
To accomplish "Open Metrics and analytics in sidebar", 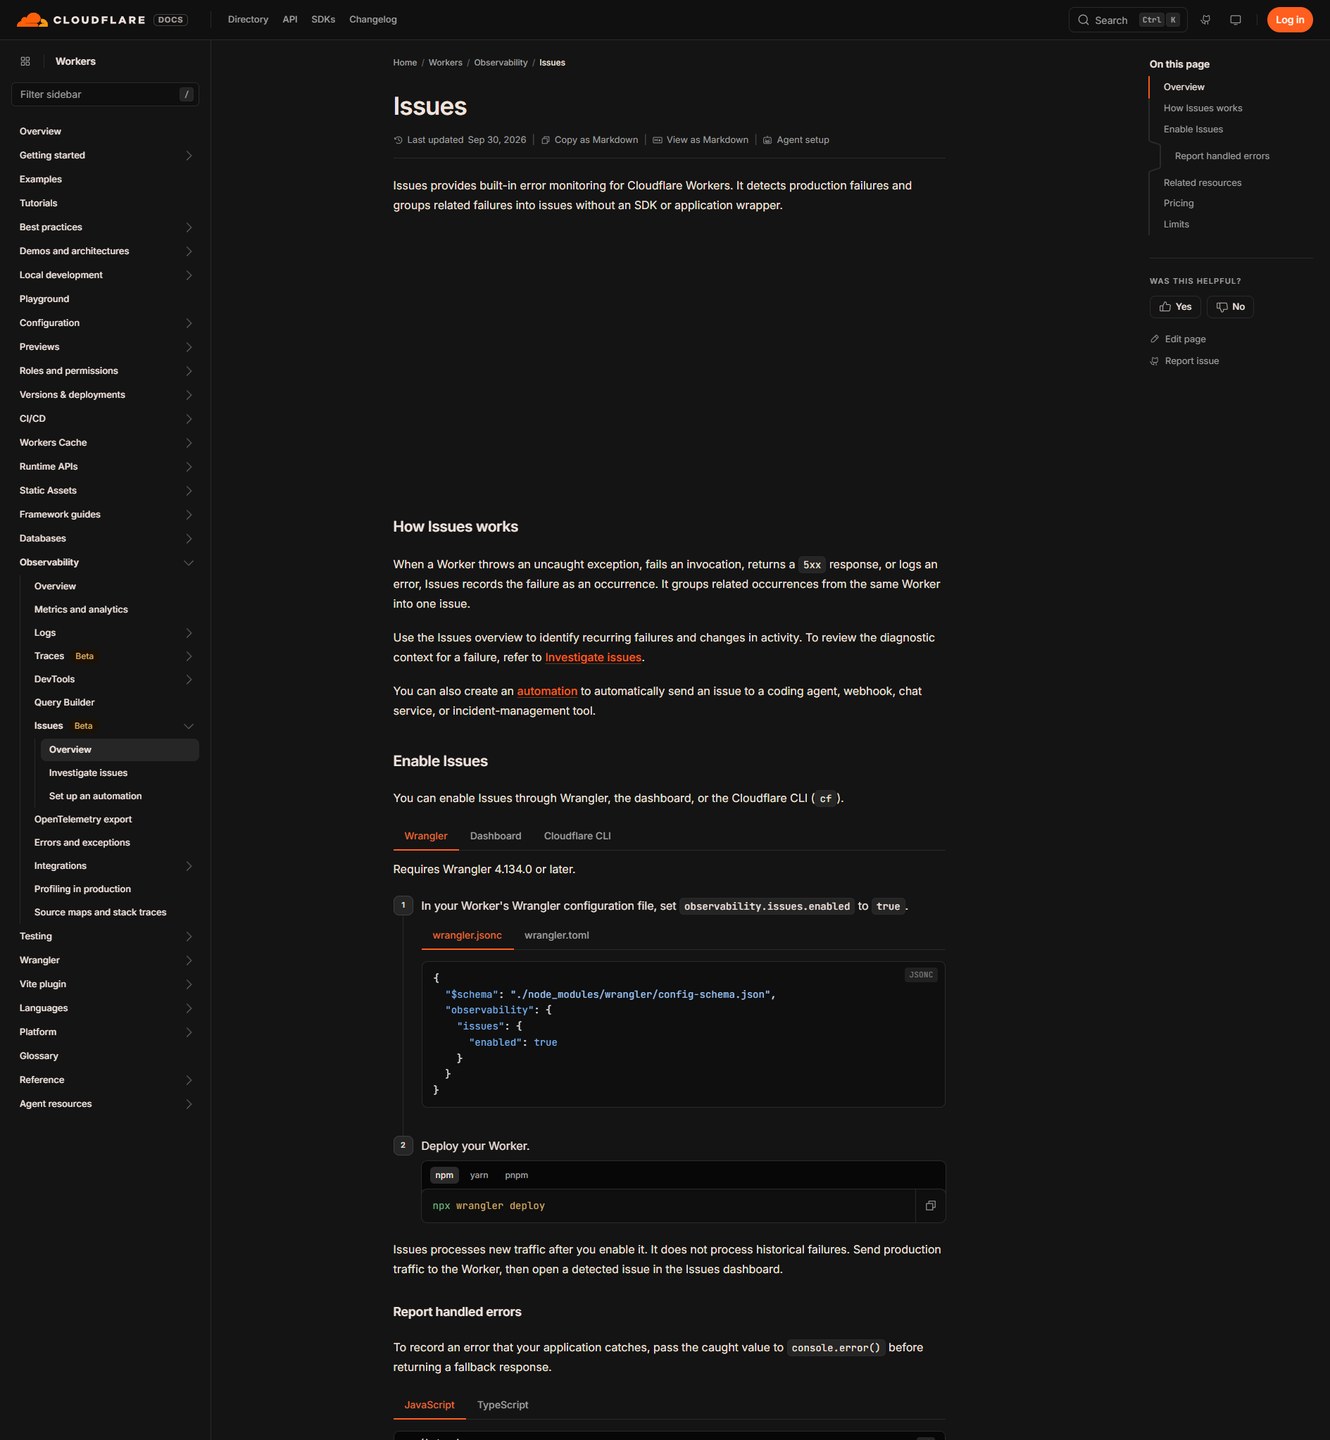I will pos(81,610).
